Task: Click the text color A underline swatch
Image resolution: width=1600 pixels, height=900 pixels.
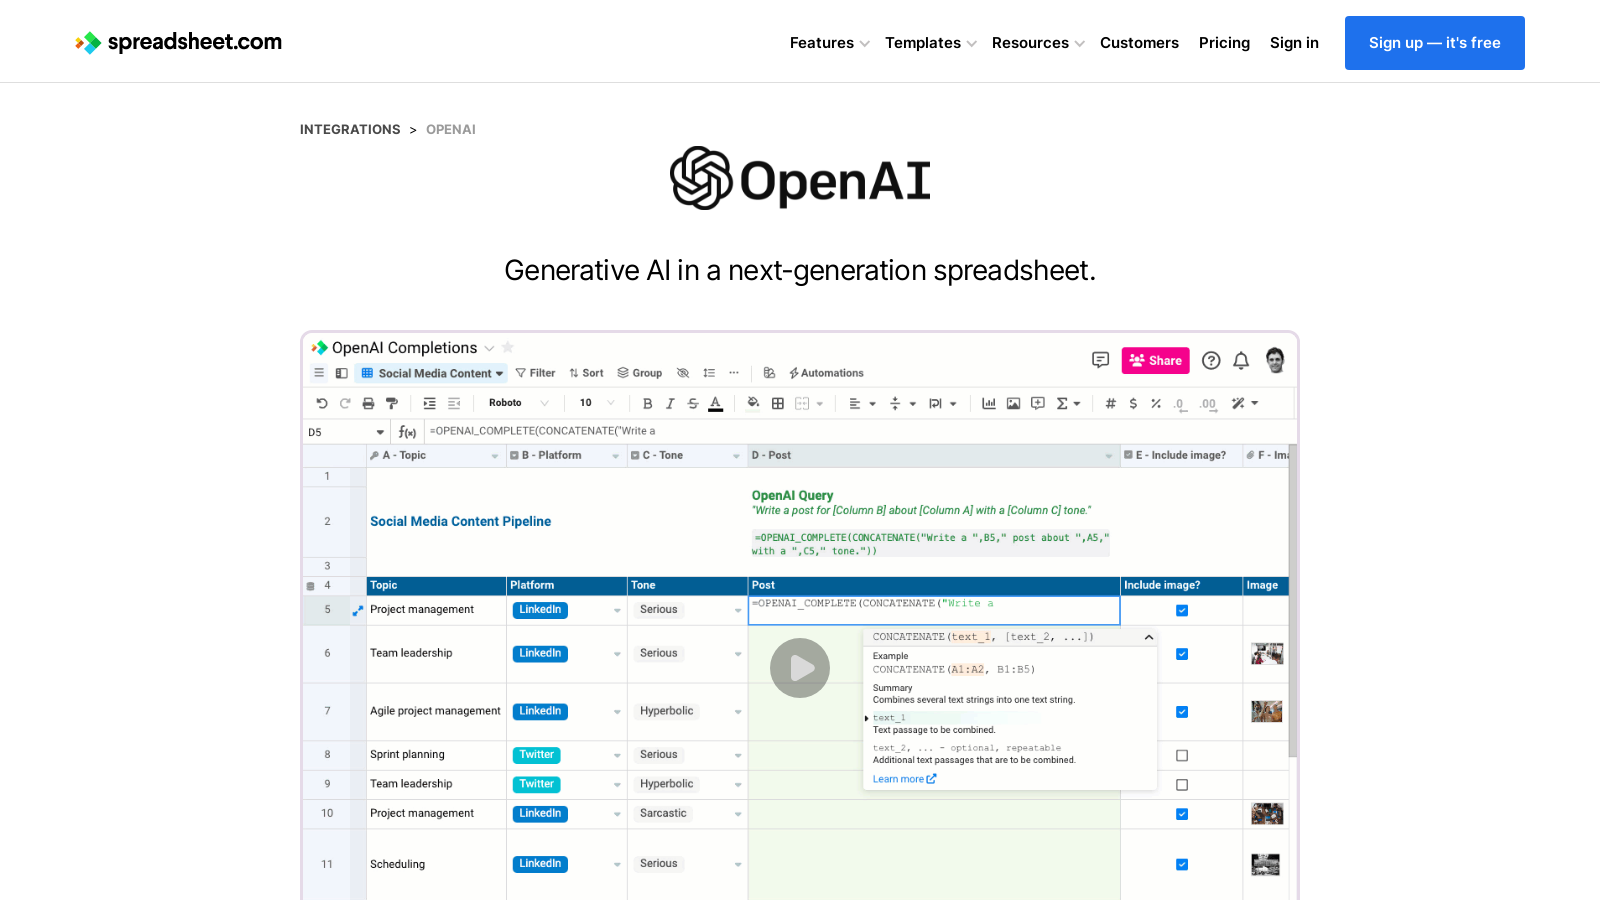Action: [716, 404]
